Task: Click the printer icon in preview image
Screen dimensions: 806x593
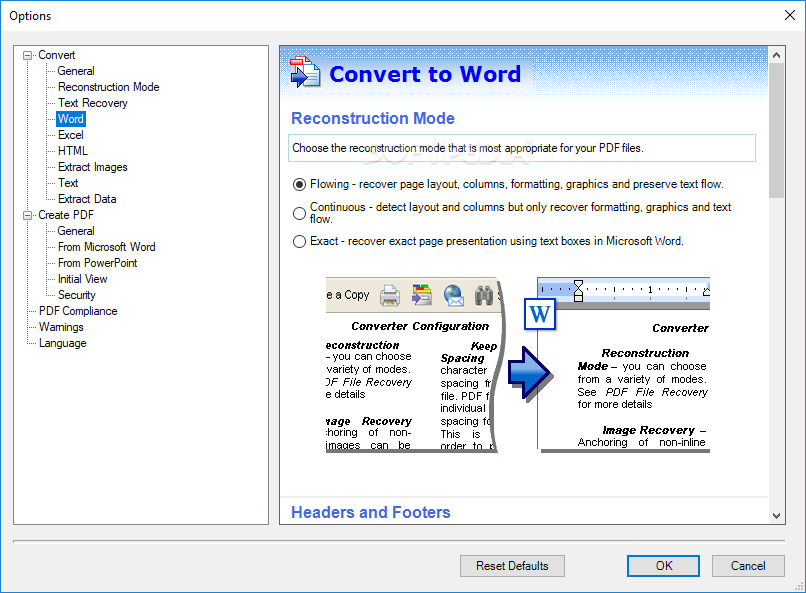Action: click(x=390, y=295)
